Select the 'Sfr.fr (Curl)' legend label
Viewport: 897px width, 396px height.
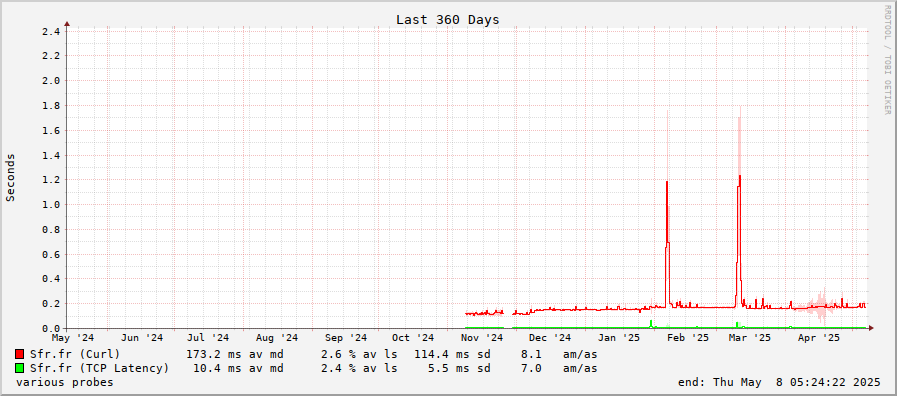coord(75,354)
